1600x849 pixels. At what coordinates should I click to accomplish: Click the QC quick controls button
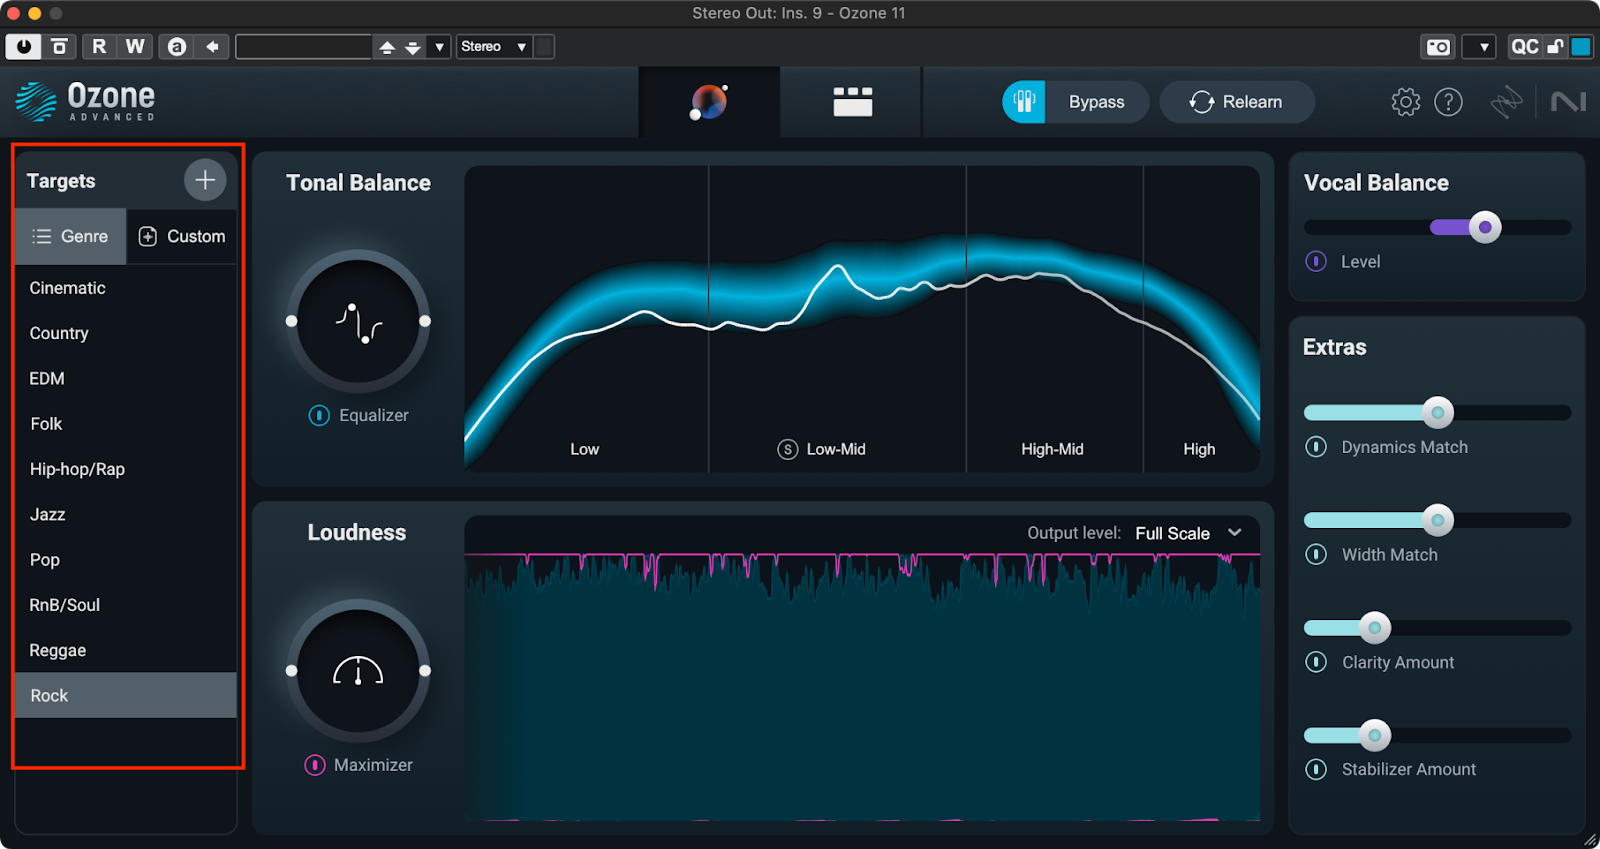click(1524, 47)
